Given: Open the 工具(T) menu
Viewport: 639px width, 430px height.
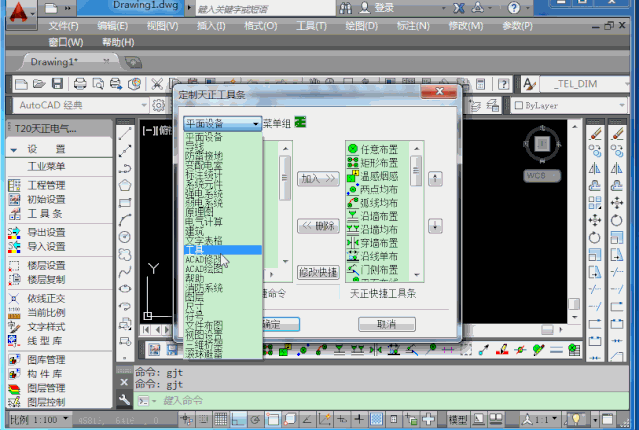Looking at the screenshot, I should [311, 26].
